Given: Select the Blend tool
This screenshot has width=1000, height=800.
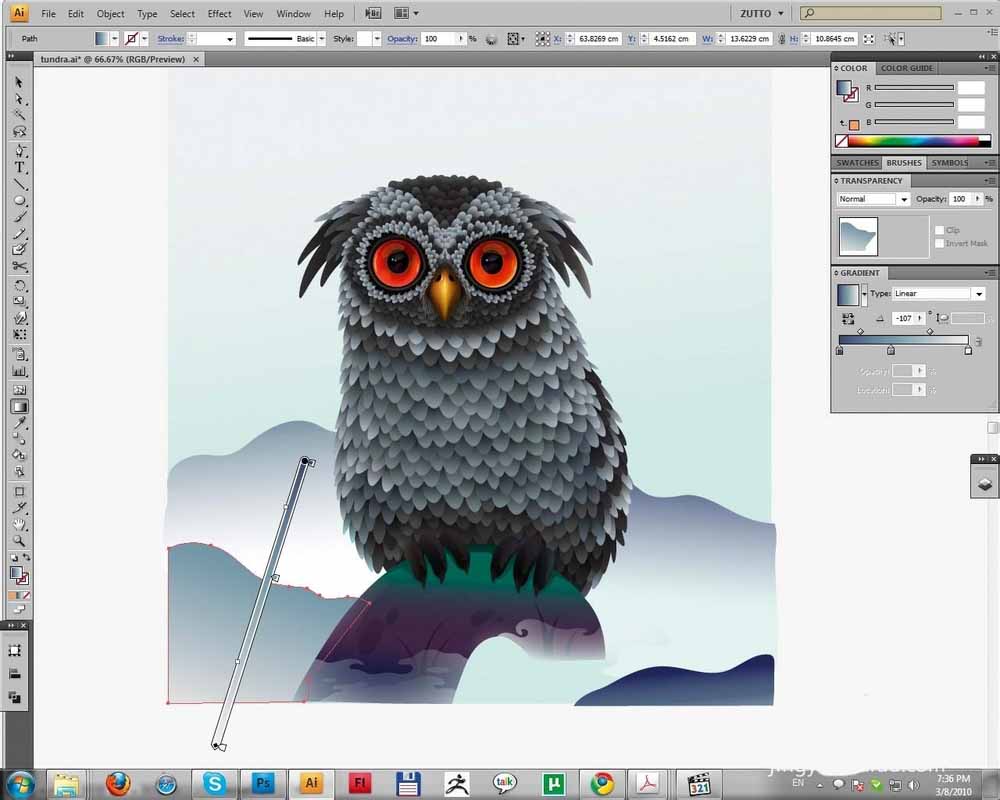Looking at the screenshot, I should click(19, 439).
